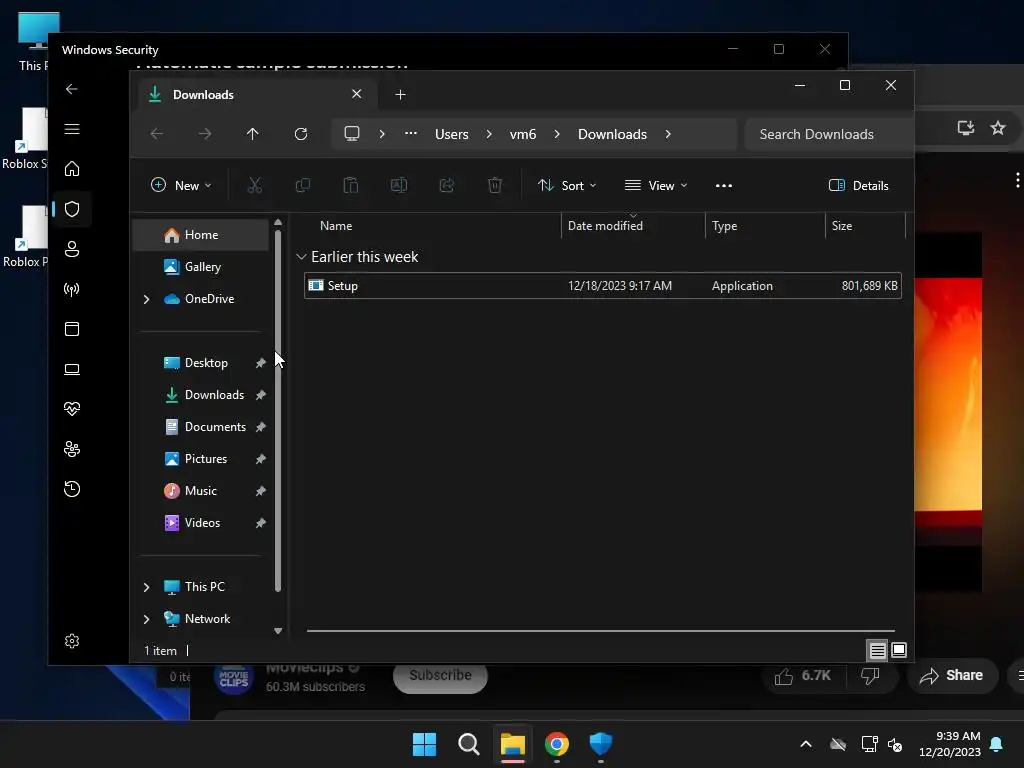This screenshot has height=768, width=1024.
Task: Expand the This PC tree node
Action: [x=146, y=587]
